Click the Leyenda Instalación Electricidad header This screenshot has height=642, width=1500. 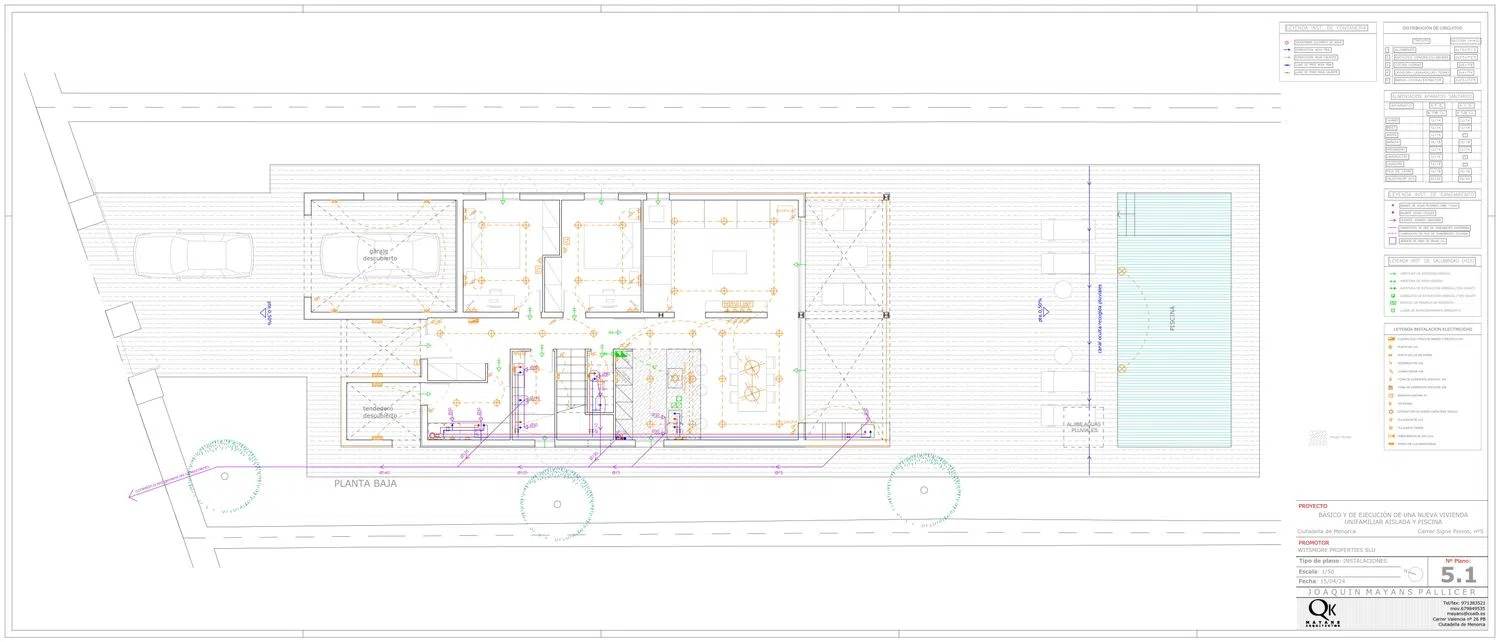click(x=1431, y=328)
